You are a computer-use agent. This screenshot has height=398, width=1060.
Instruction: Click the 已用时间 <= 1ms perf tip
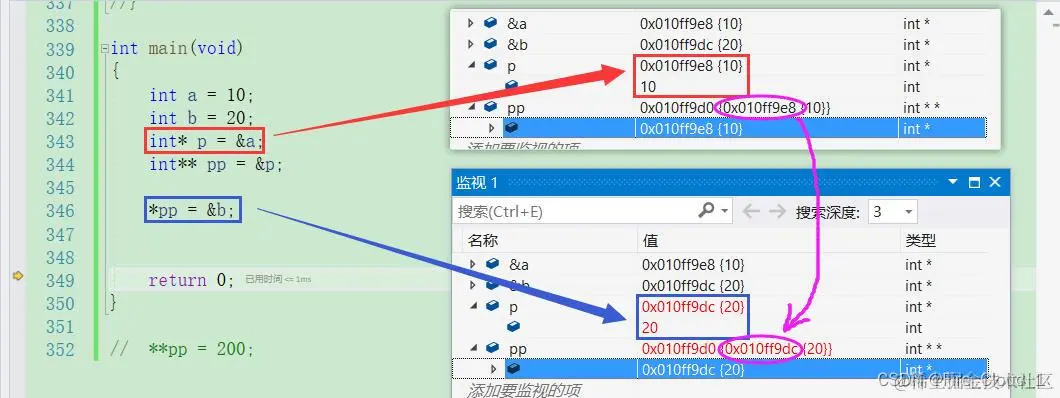click(278, 279)
